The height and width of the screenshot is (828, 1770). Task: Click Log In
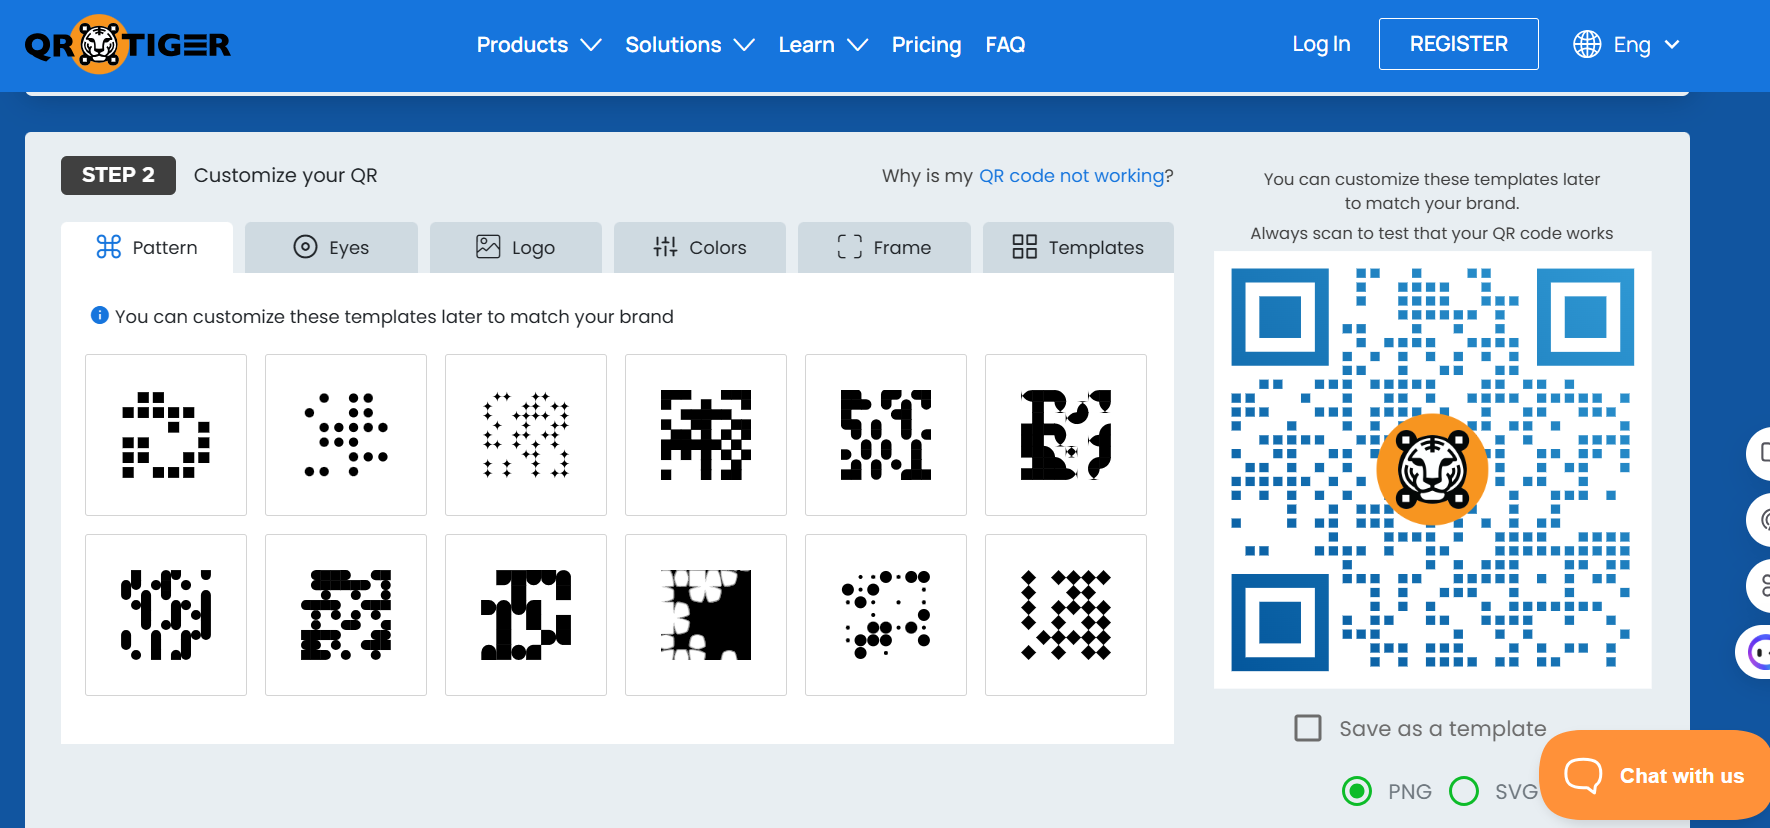click(x=1321, y=44)
